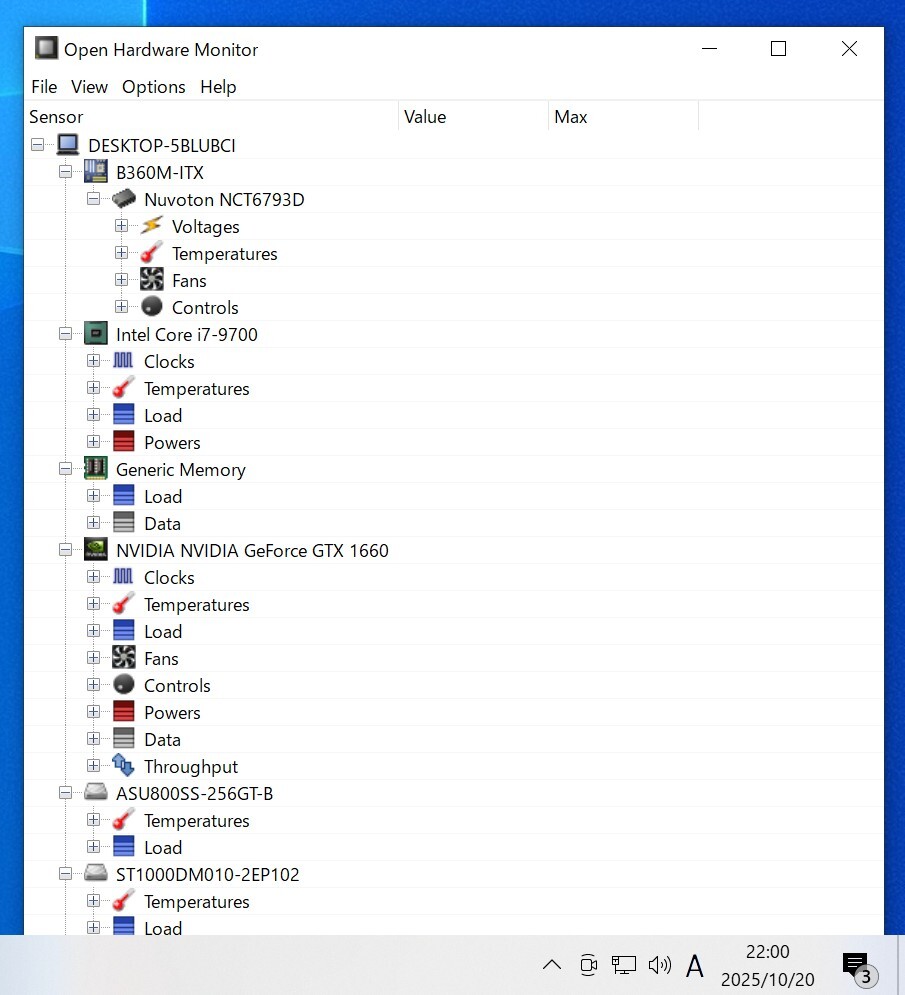The height and width of the screenshot is (995, 905).
Task: Click the Controls knob icon under Nuvoton
Action: pos(152,306)
